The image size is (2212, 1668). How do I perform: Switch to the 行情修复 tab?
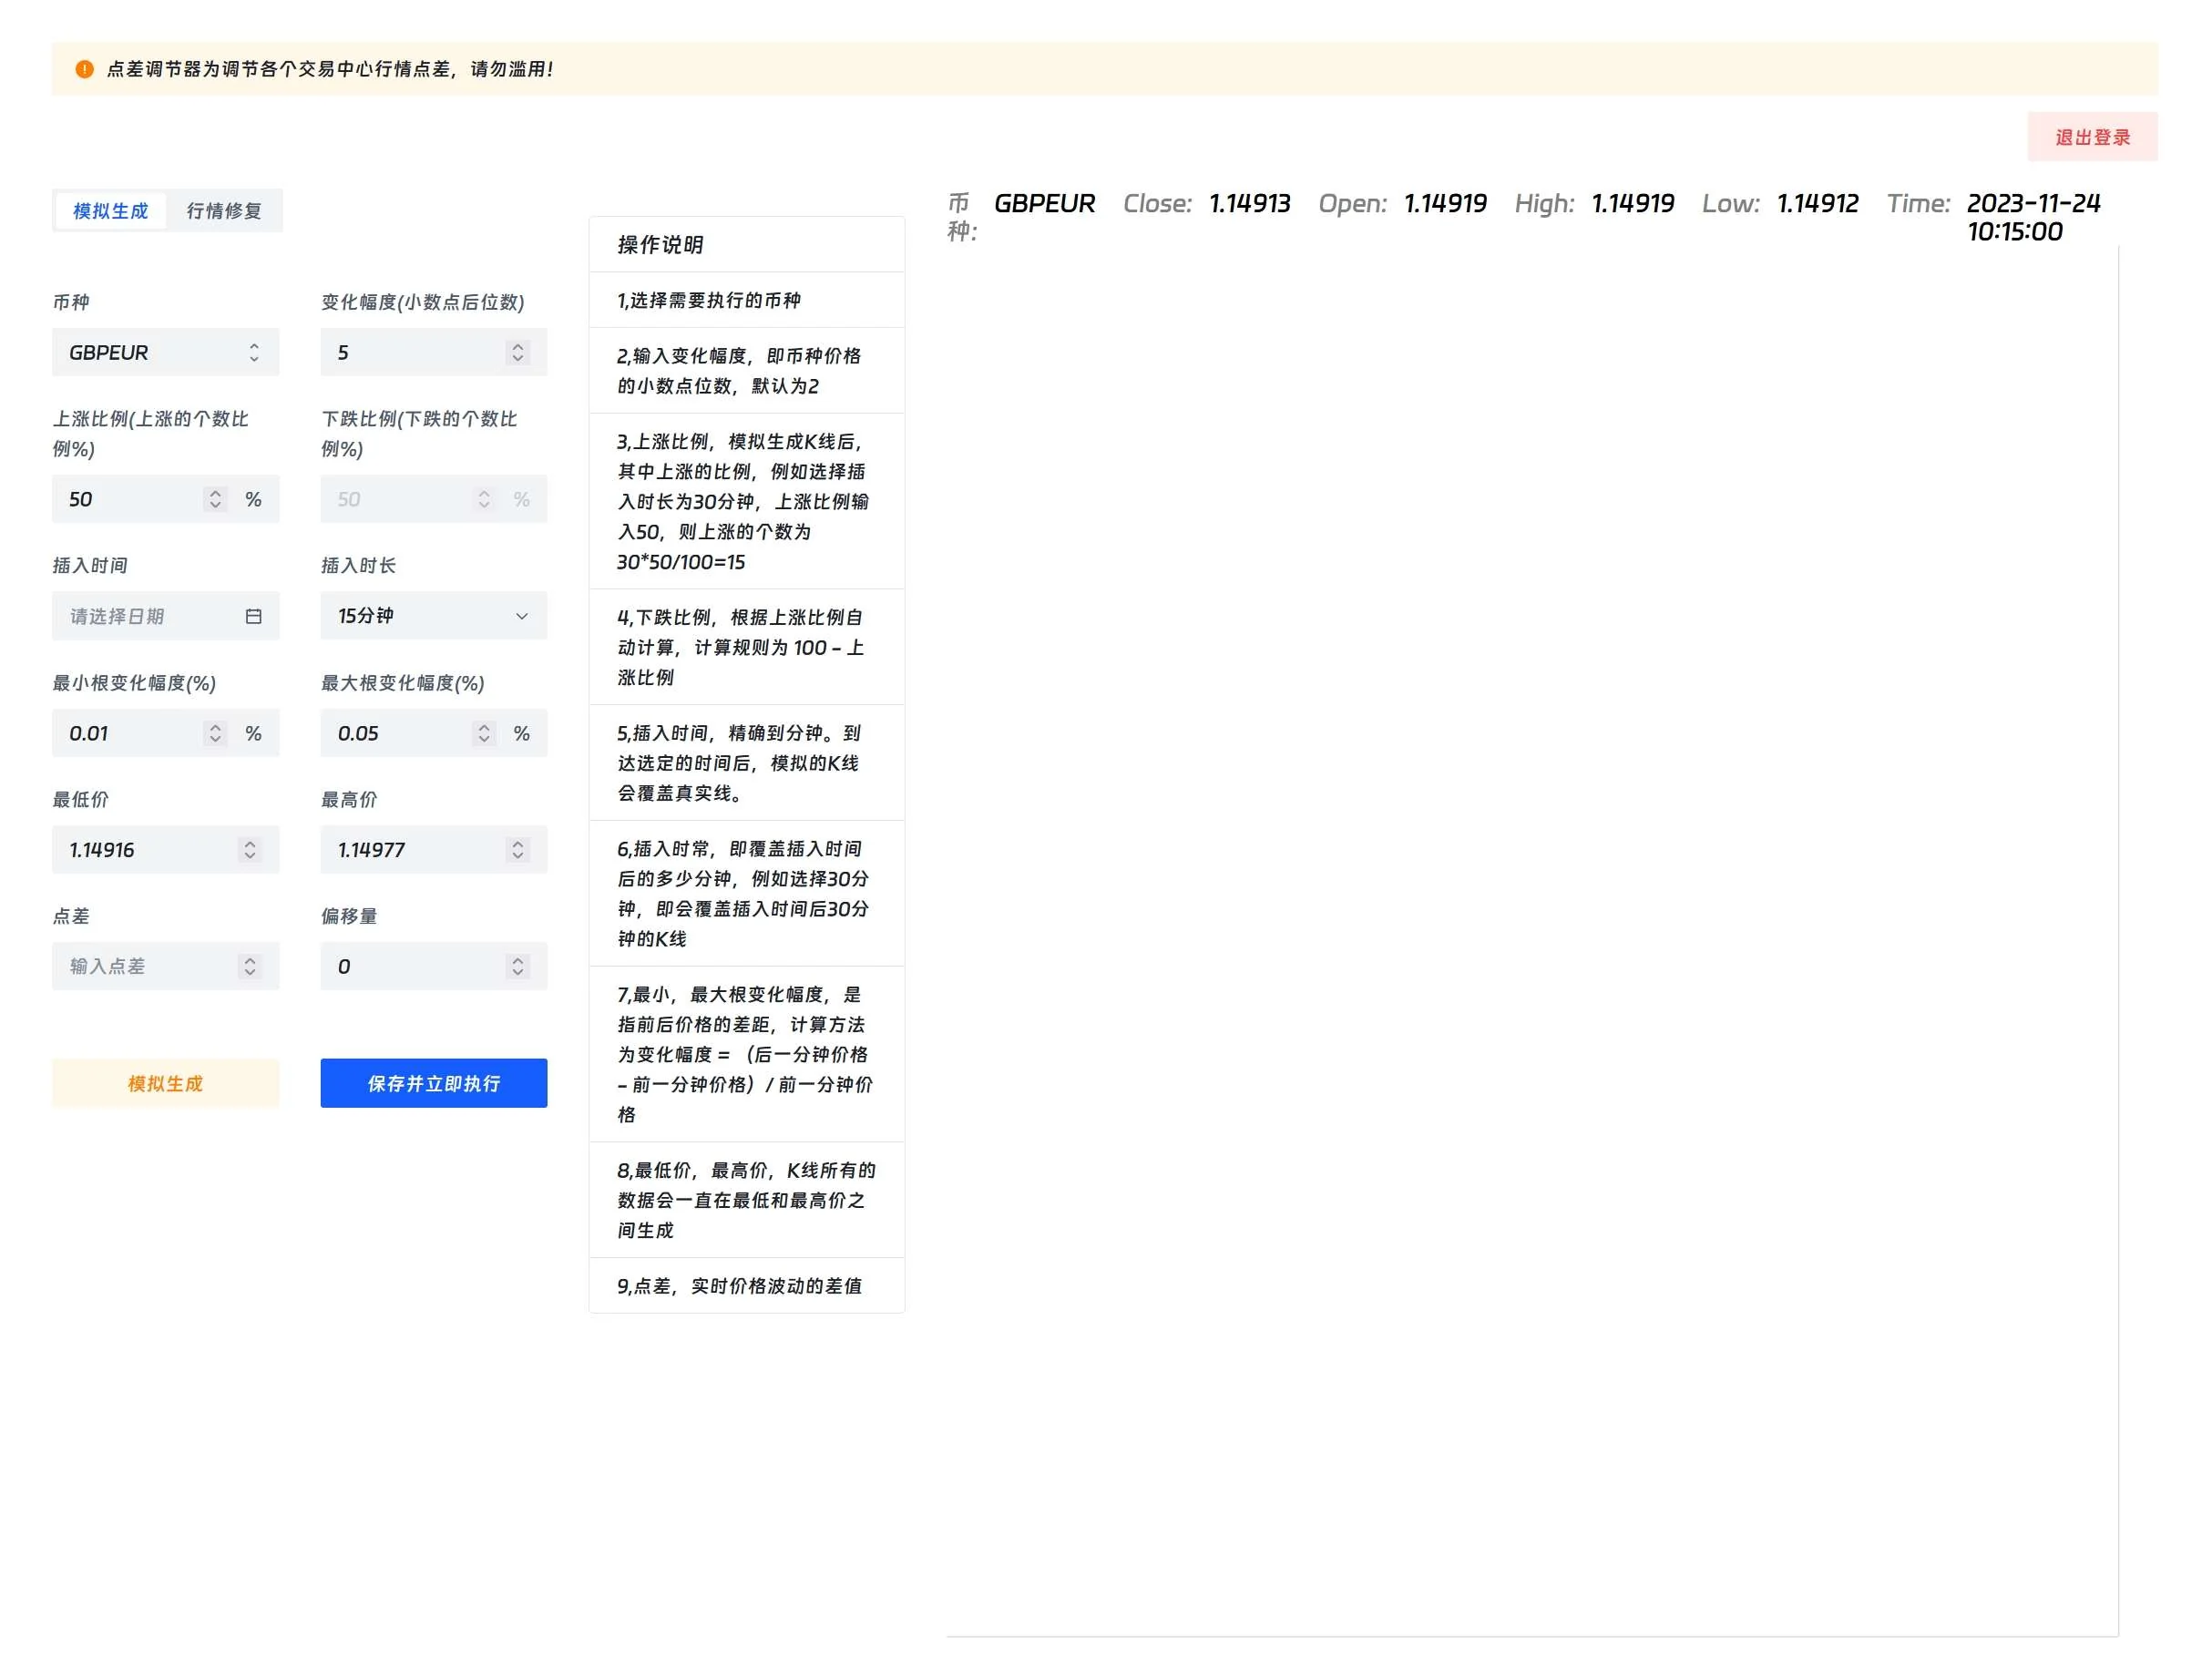224,211
